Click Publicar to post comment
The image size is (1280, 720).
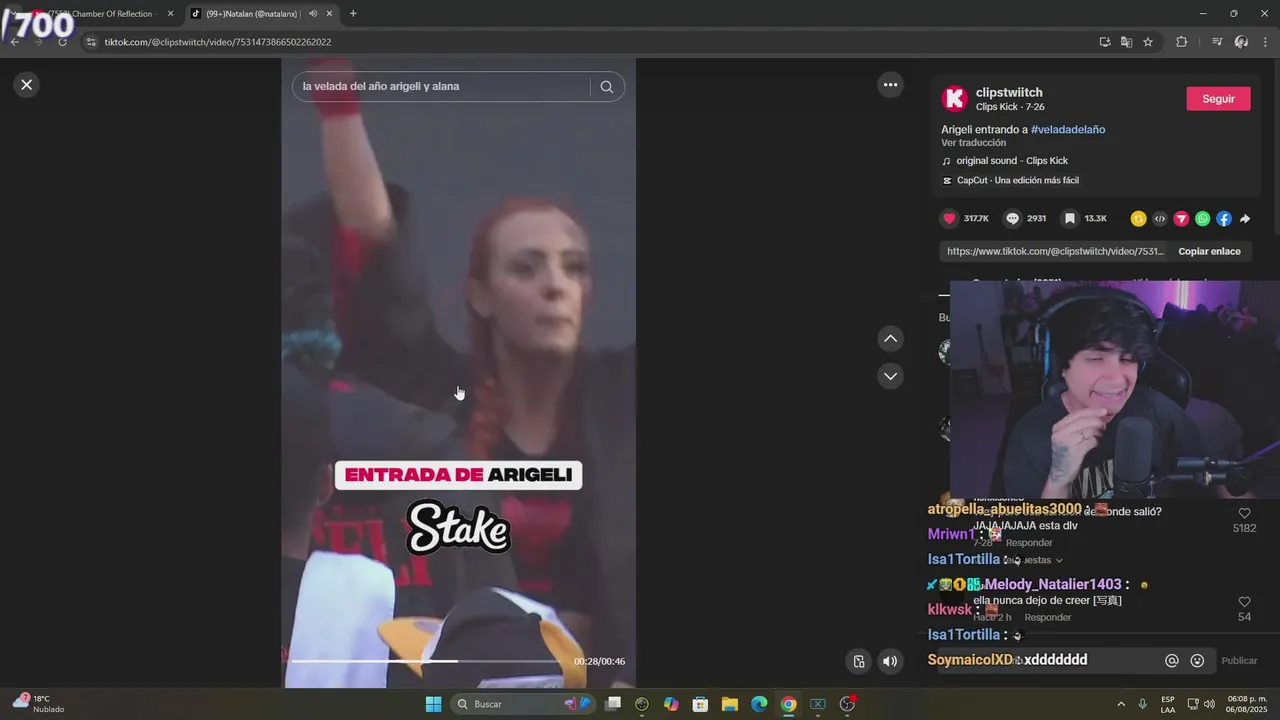1239,661
